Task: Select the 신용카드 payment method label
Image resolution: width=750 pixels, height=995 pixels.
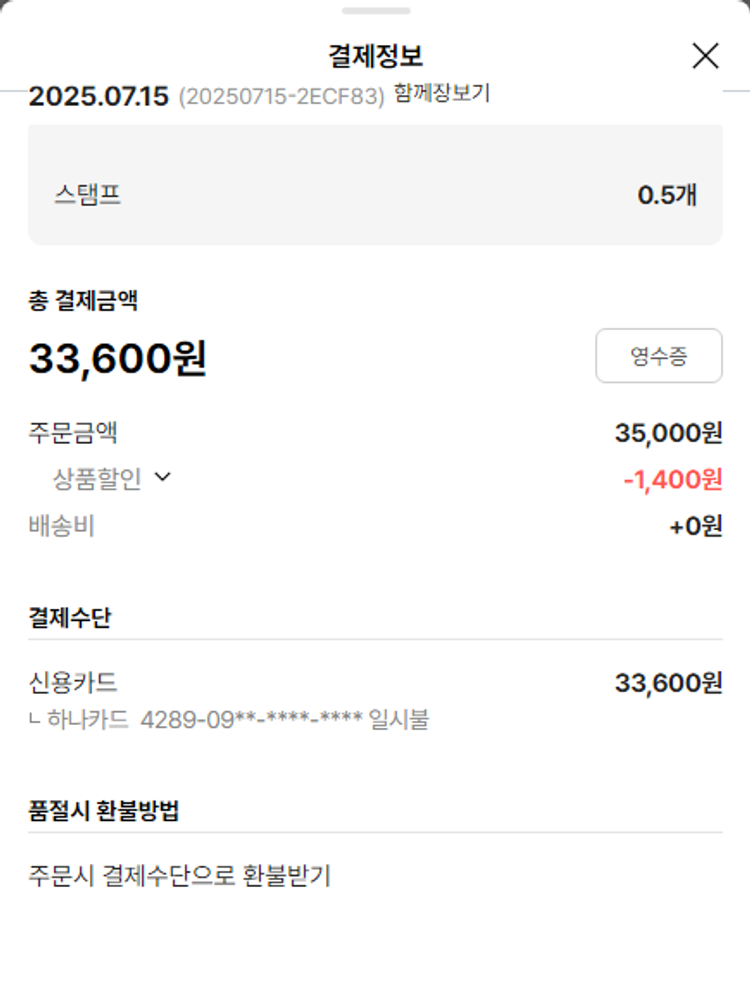Action: [73, 683]
